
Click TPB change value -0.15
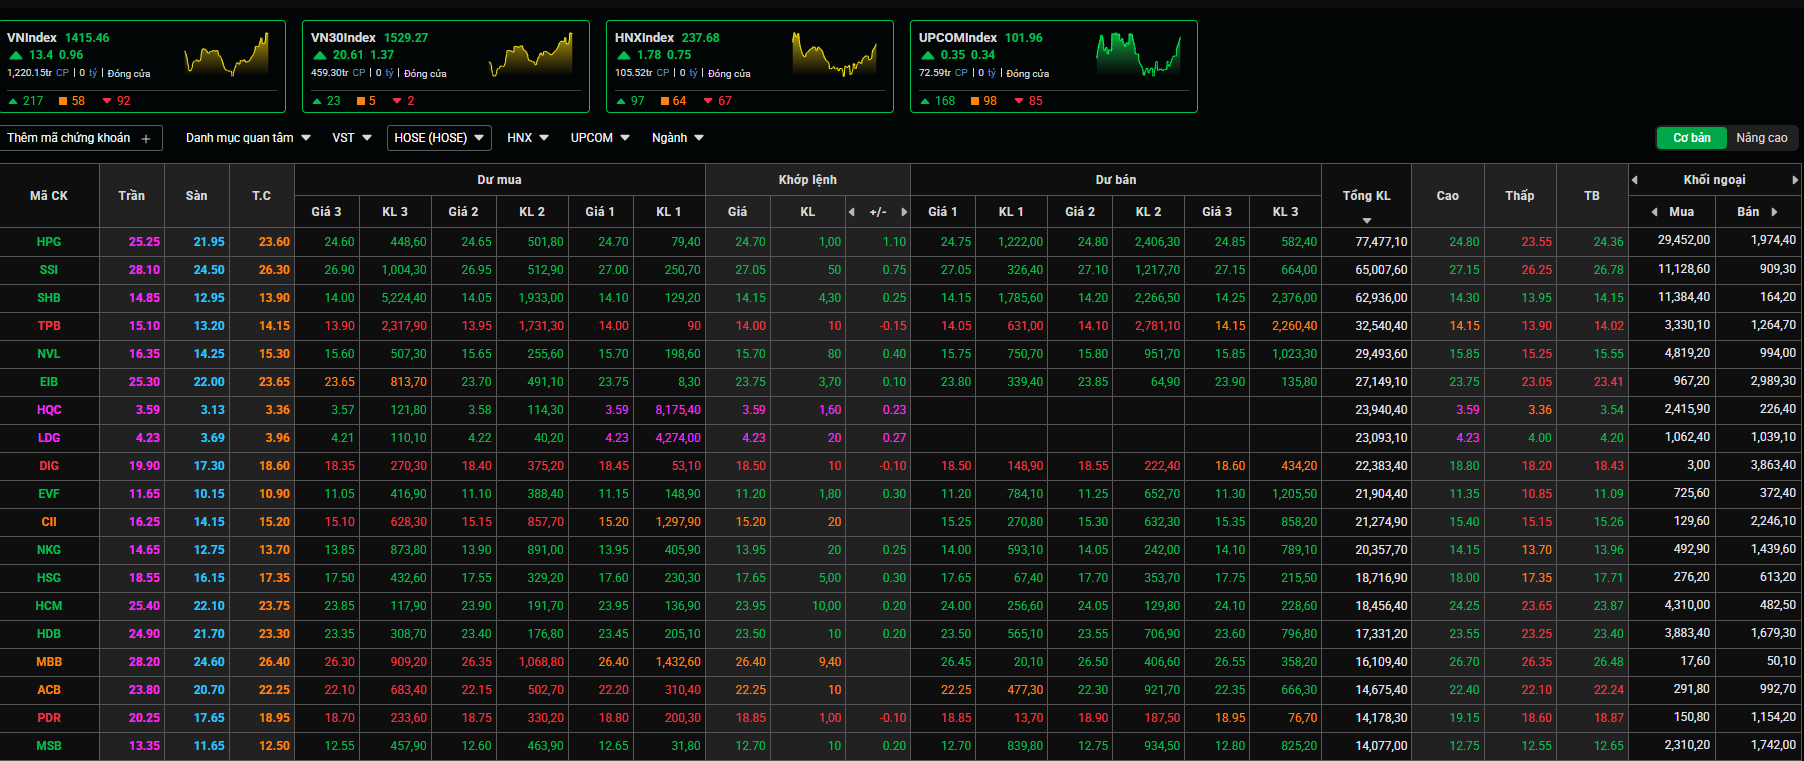click(x=893, y=326)
